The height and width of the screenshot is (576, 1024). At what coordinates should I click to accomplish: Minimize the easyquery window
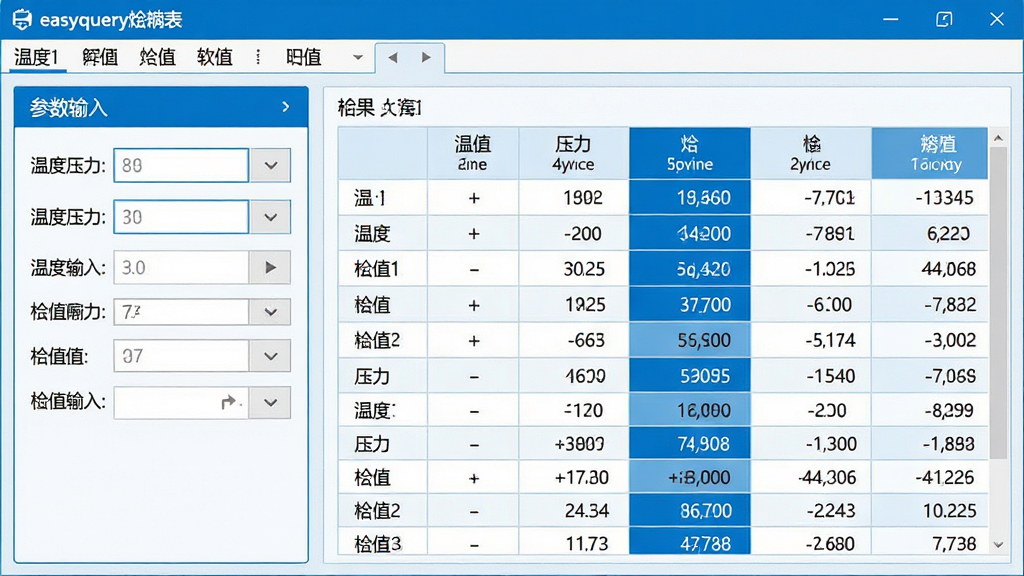point(891,20)
